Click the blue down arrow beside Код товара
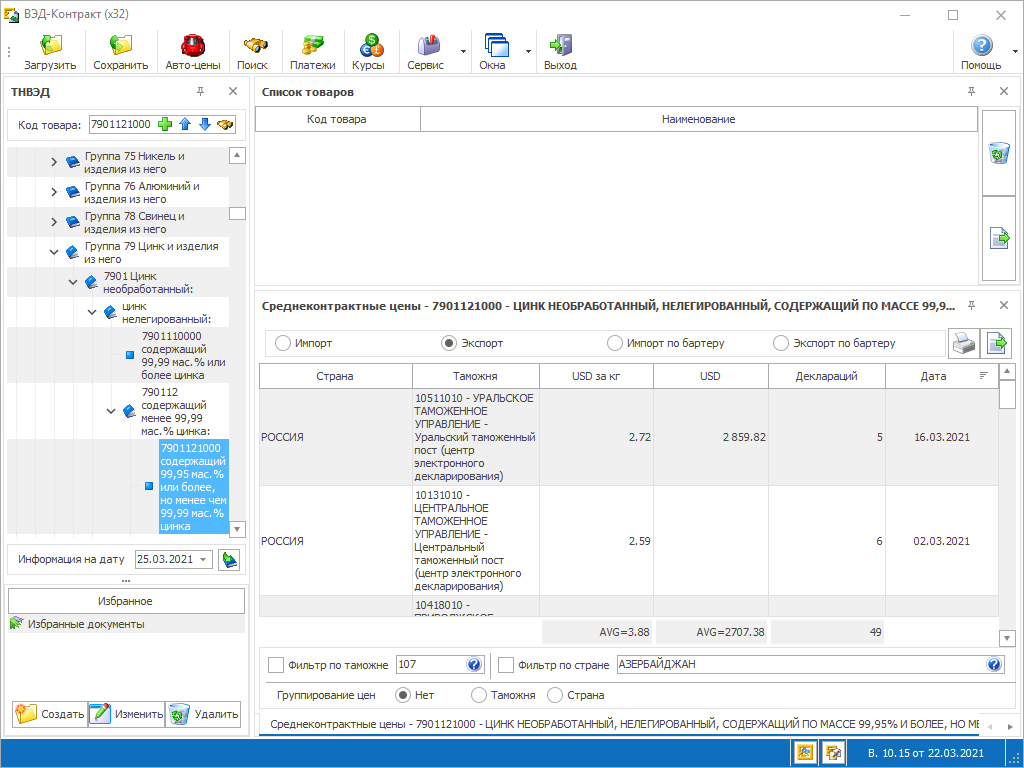Viewport: 1024px width, 768px height. tap(204, 124)
